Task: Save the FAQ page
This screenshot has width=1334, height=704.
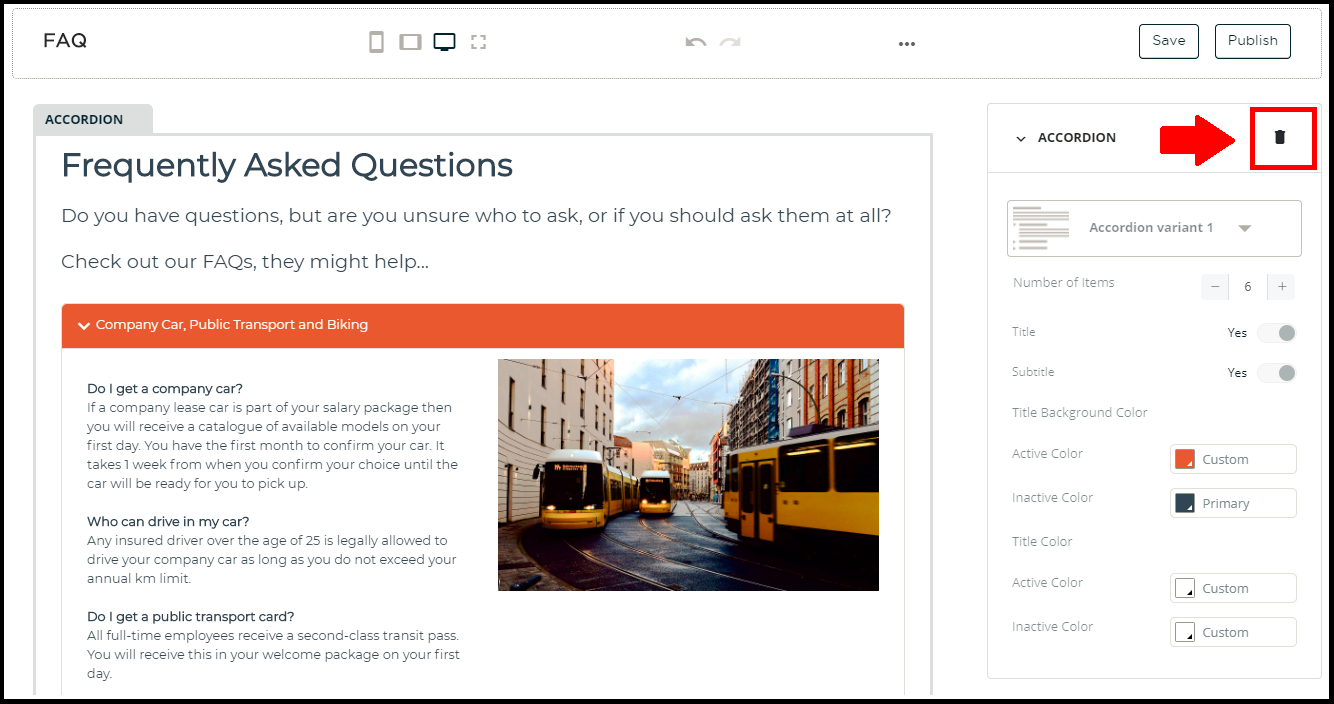Action: pyautogui.click(x=1169, y=41)
